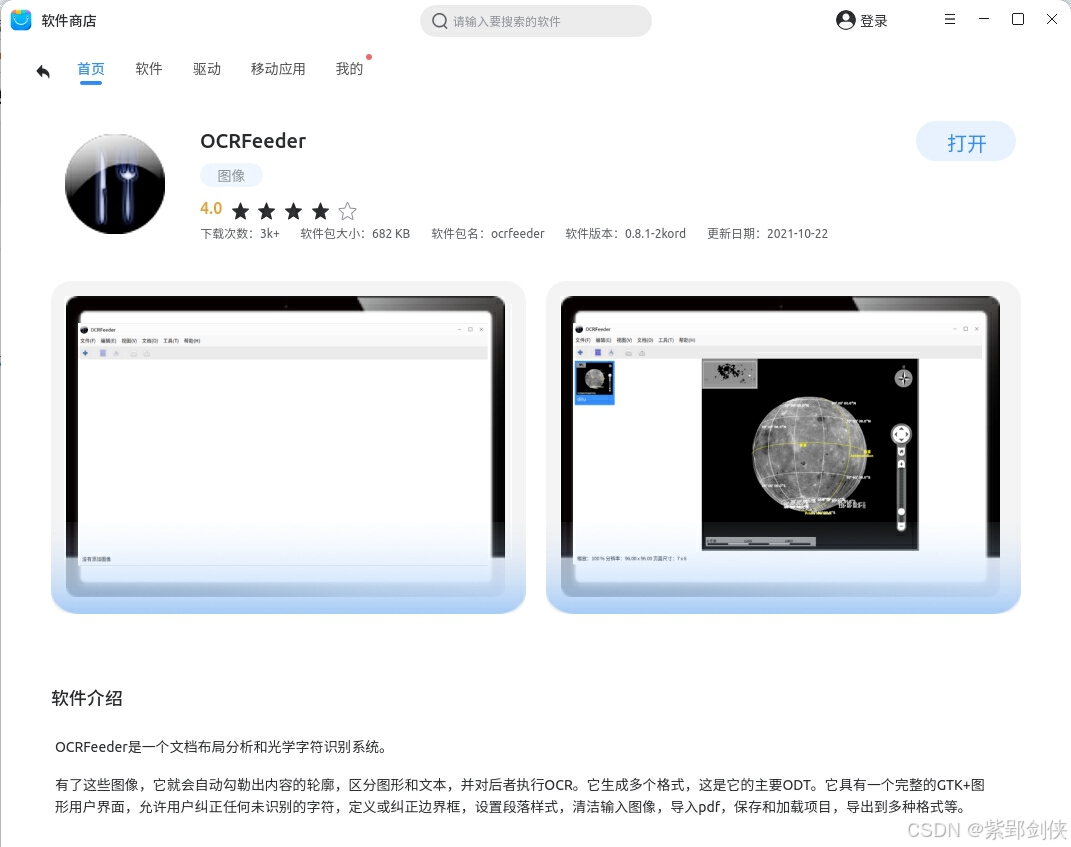Click the third rating star
The image size is (1071, 847).
click(x=294, y=210)
